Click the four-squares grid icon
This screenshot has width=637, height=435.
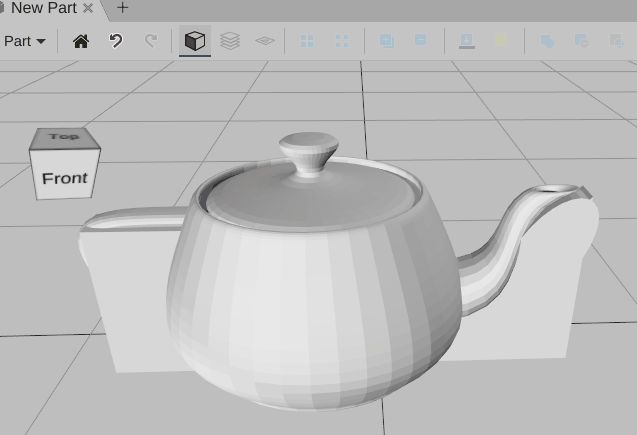click(x=308, y=41)
